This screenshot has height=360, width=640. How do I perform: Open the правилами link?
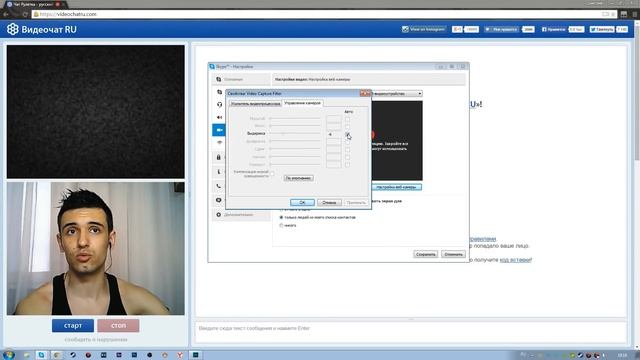482,239
